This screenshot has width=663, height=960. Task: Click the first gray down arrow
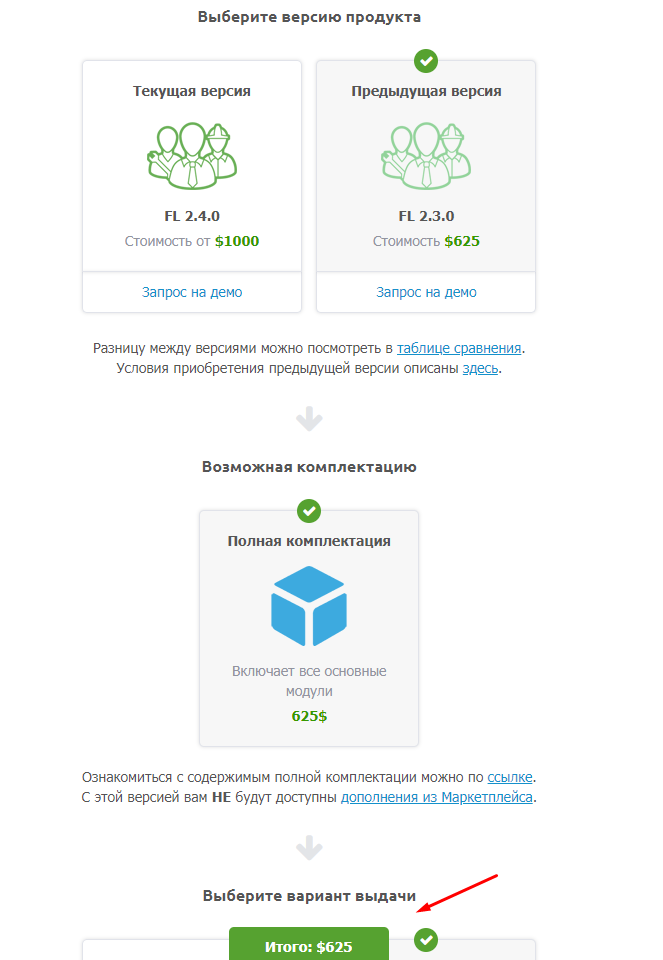tap(309, 419)
